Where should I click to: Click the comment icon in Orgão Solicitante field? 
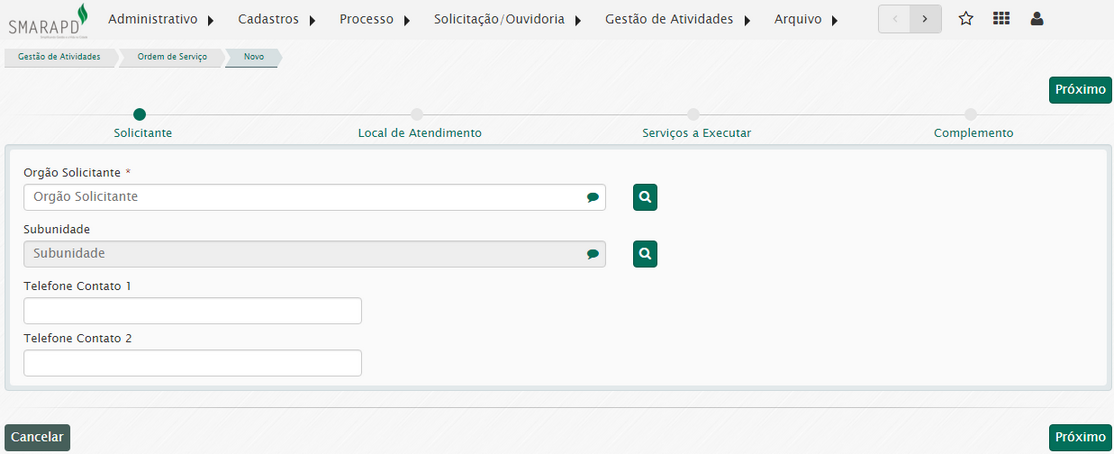593,198
